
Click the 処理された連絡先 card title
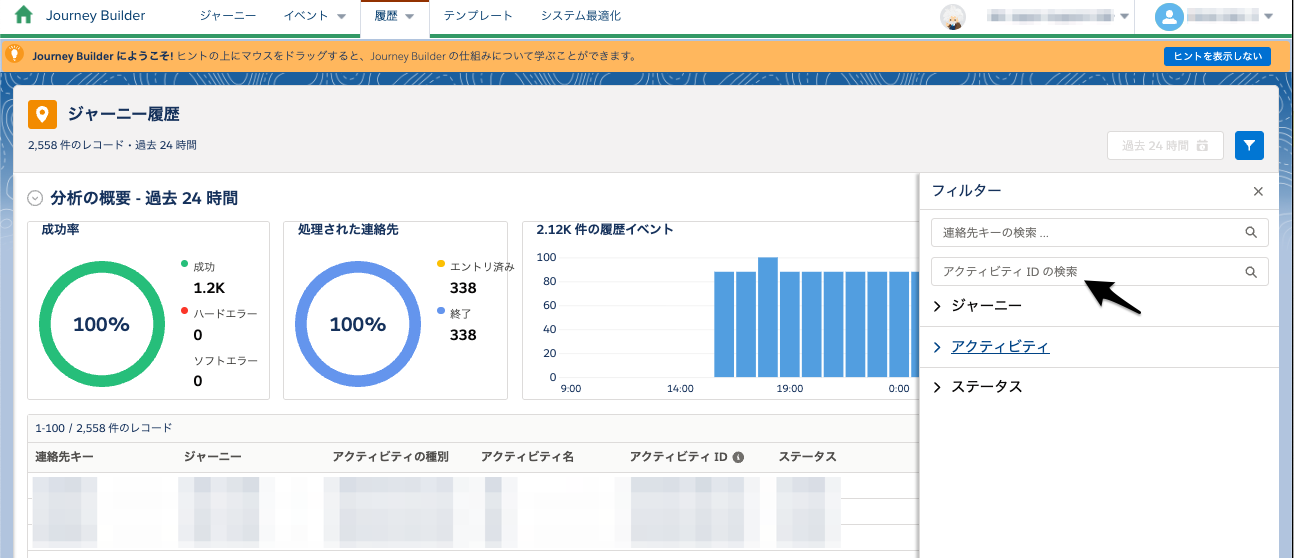pos(348,230)
